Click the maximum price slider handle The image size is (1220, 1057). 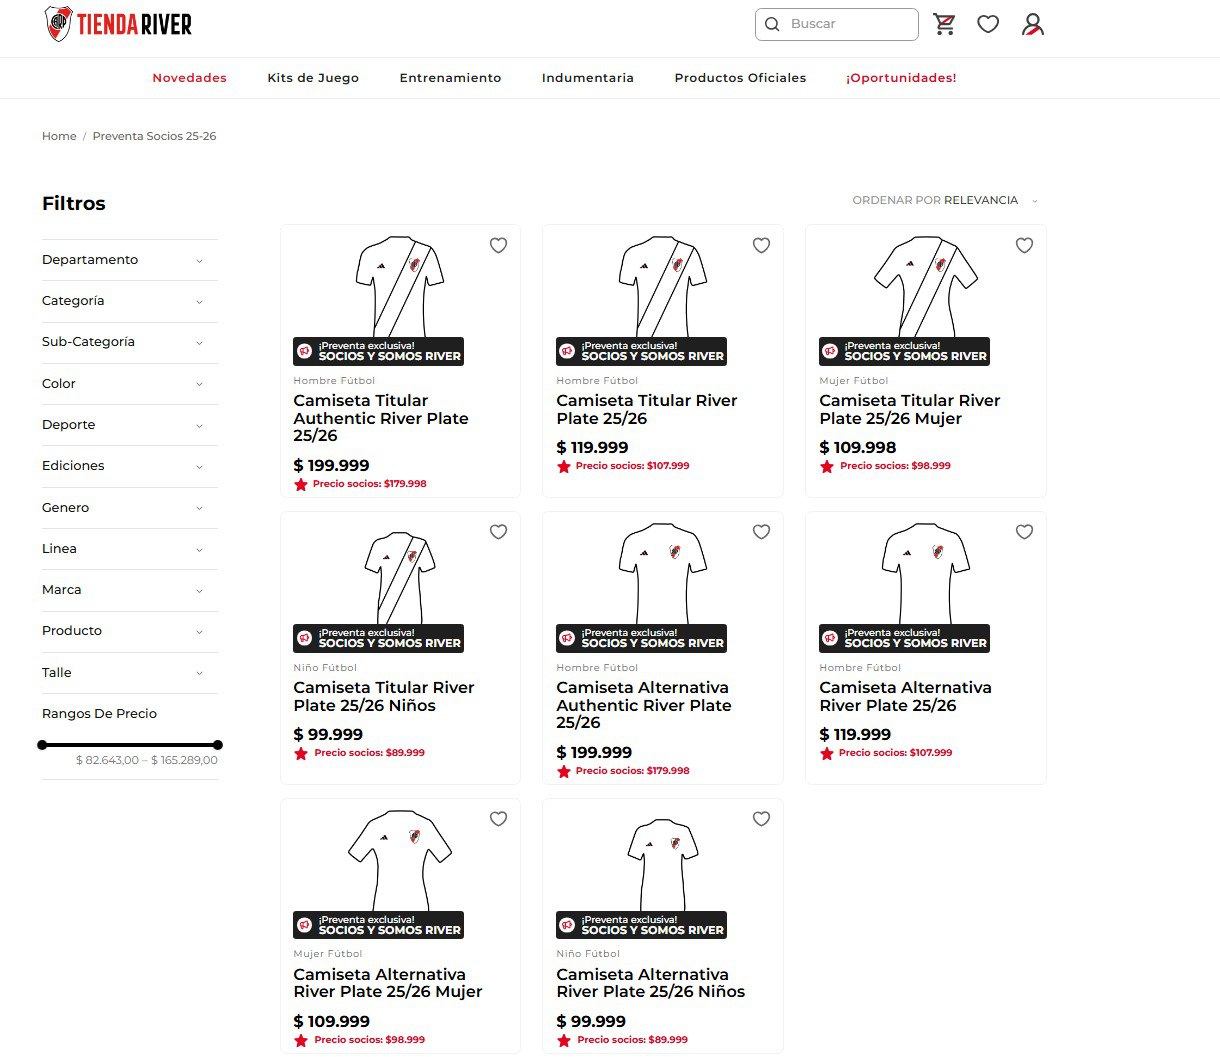[x=218, y=745]
